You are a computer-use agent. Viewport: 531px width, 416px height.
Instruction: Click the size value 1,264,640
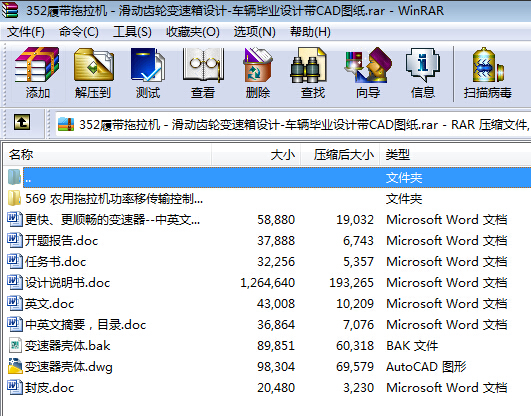[x=268, y=283]
